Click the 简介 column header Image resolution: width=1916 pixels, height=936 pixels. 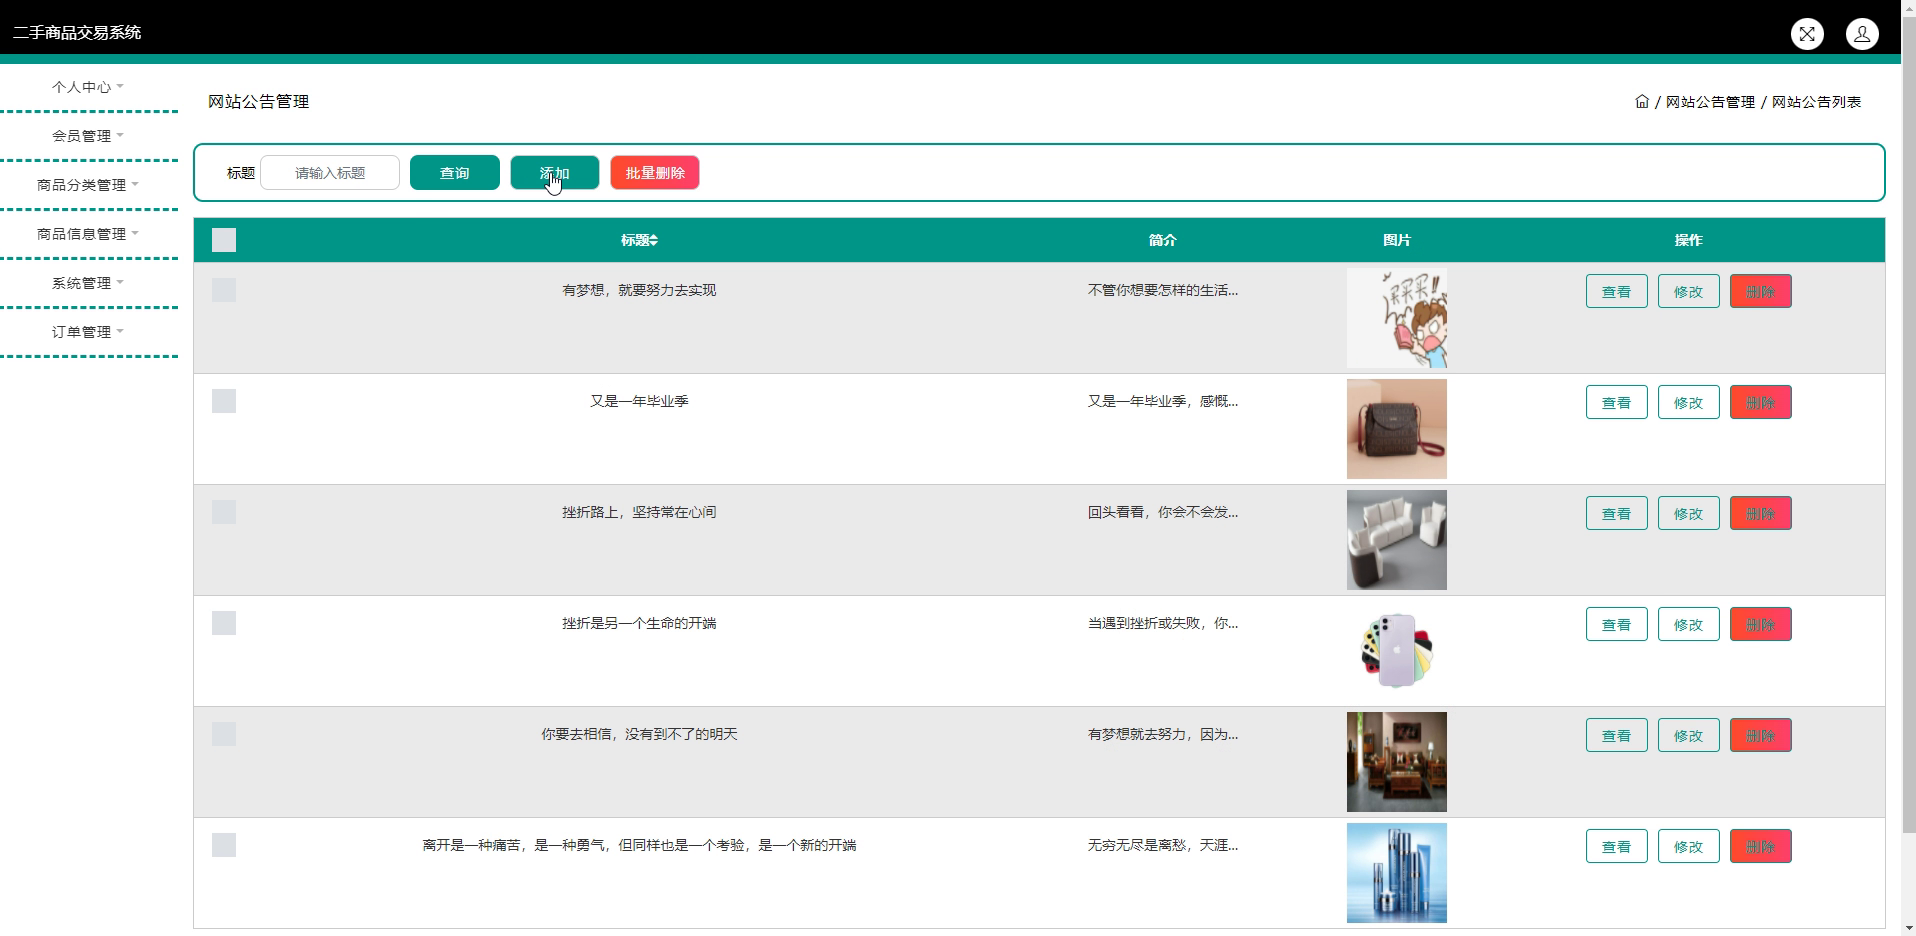(x=1163, y=240)
